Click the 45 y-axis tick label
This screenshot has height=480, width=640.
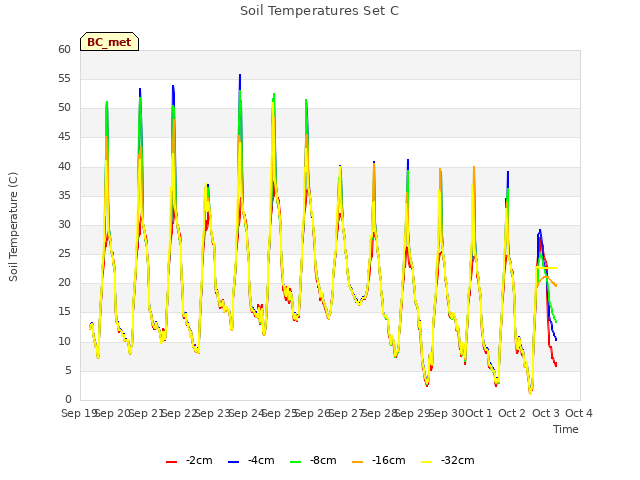click(64, 137)
